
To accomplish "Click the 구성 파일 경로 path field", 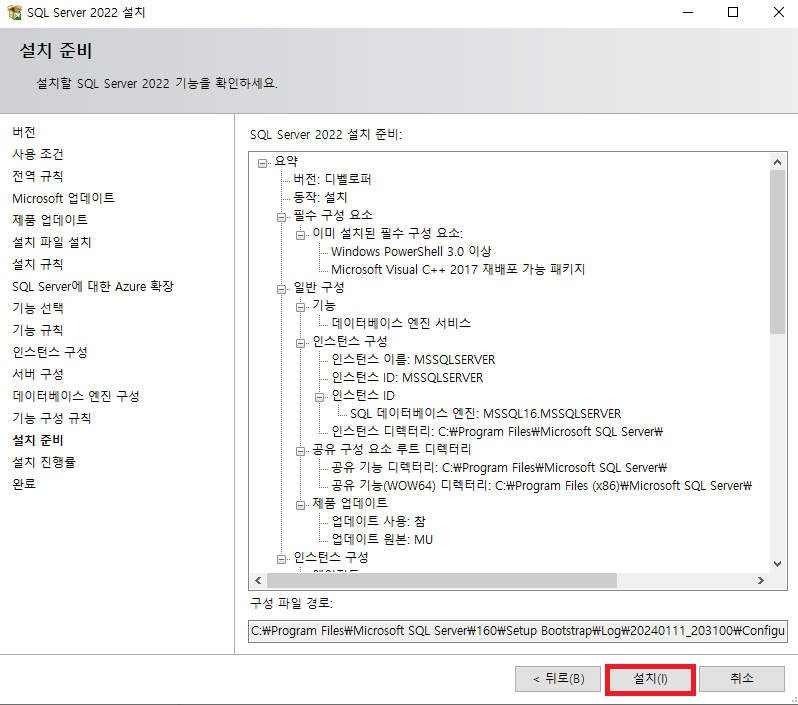I will (x=518, y=631).
